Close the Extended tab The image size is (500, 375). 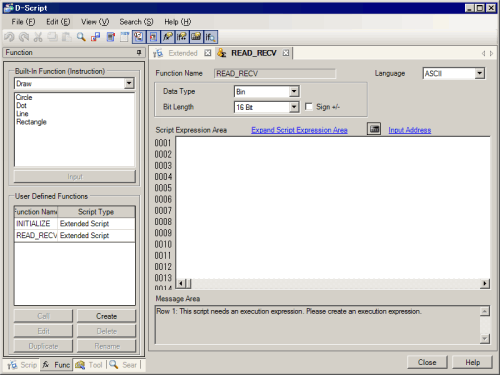pyautogui.click(x=208, y=53)
